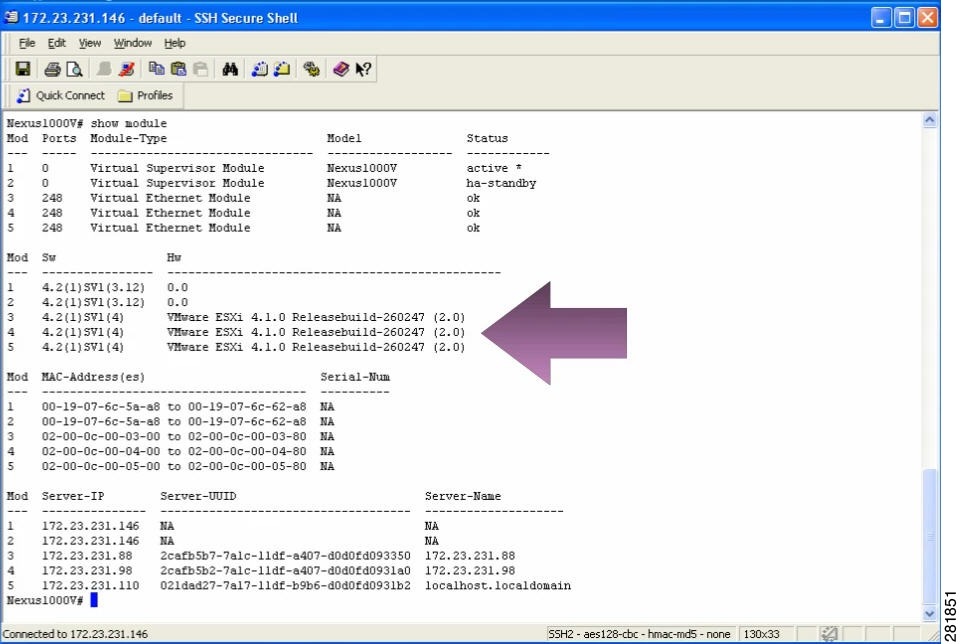
Task: Open the View menu
Action: (x=89, y=43)
